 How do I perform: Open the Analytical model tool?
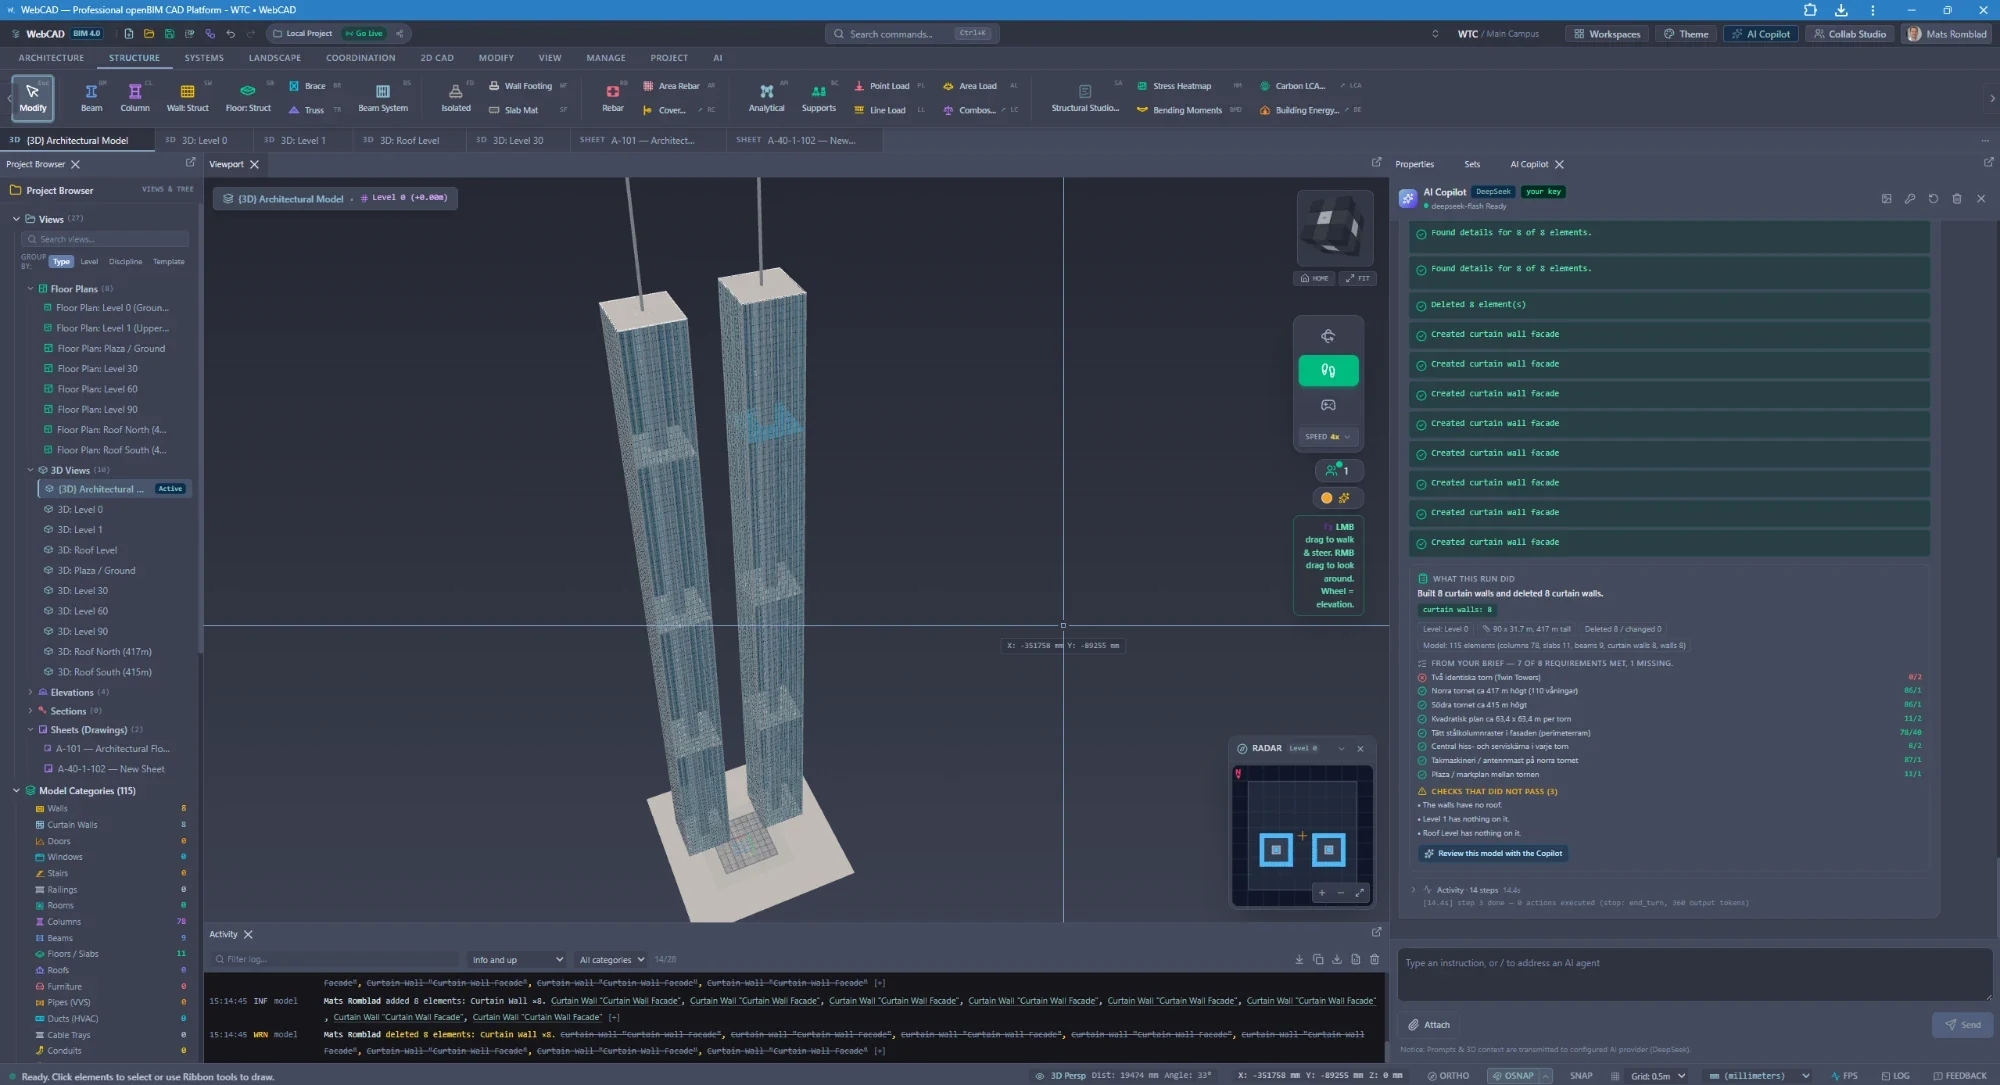click(x=767, y=97)
